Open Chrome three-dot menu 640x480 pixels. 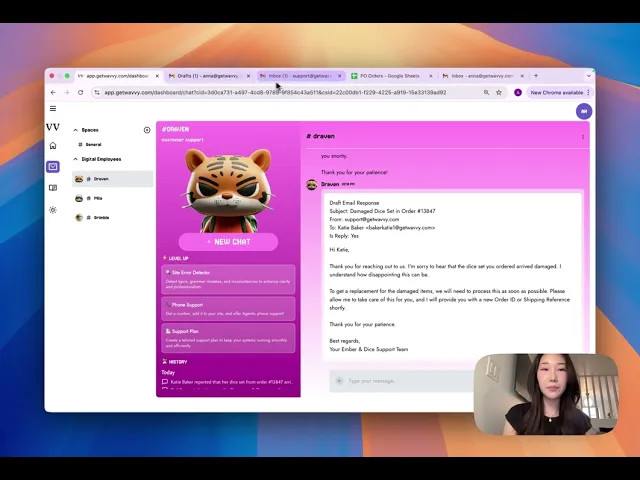(x=589, y=93)
